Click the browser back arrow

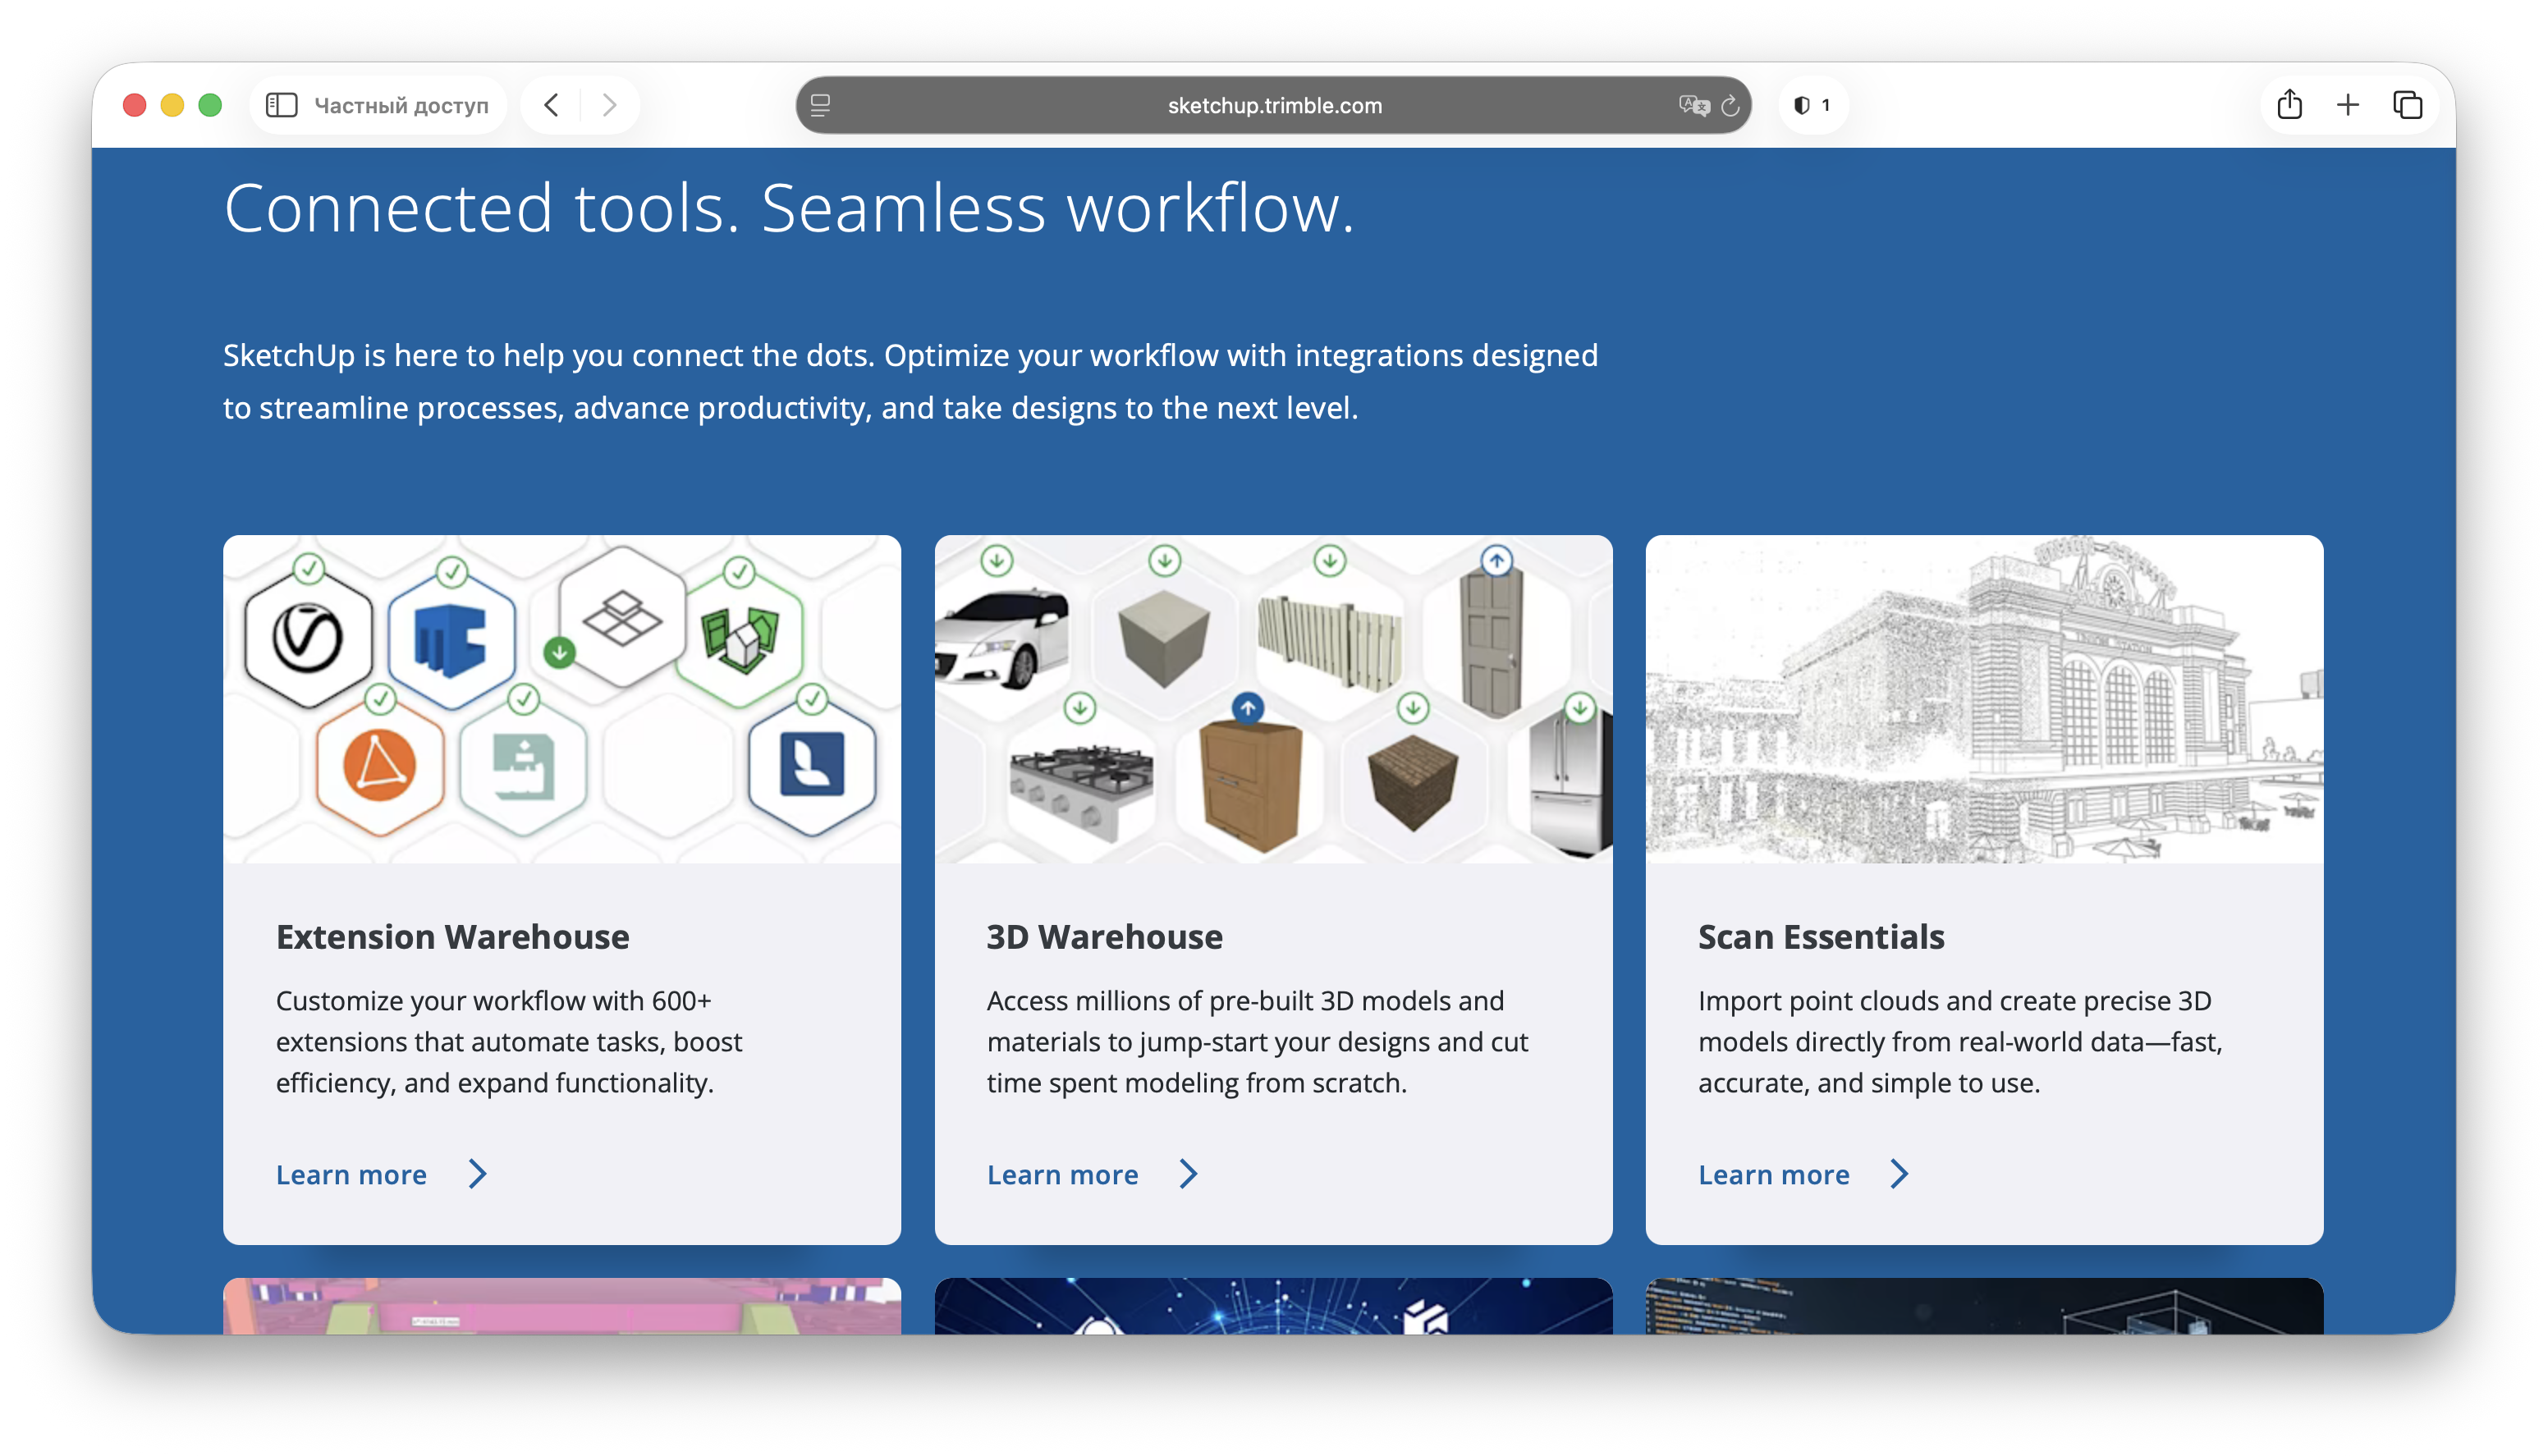[x=552, y=105]
